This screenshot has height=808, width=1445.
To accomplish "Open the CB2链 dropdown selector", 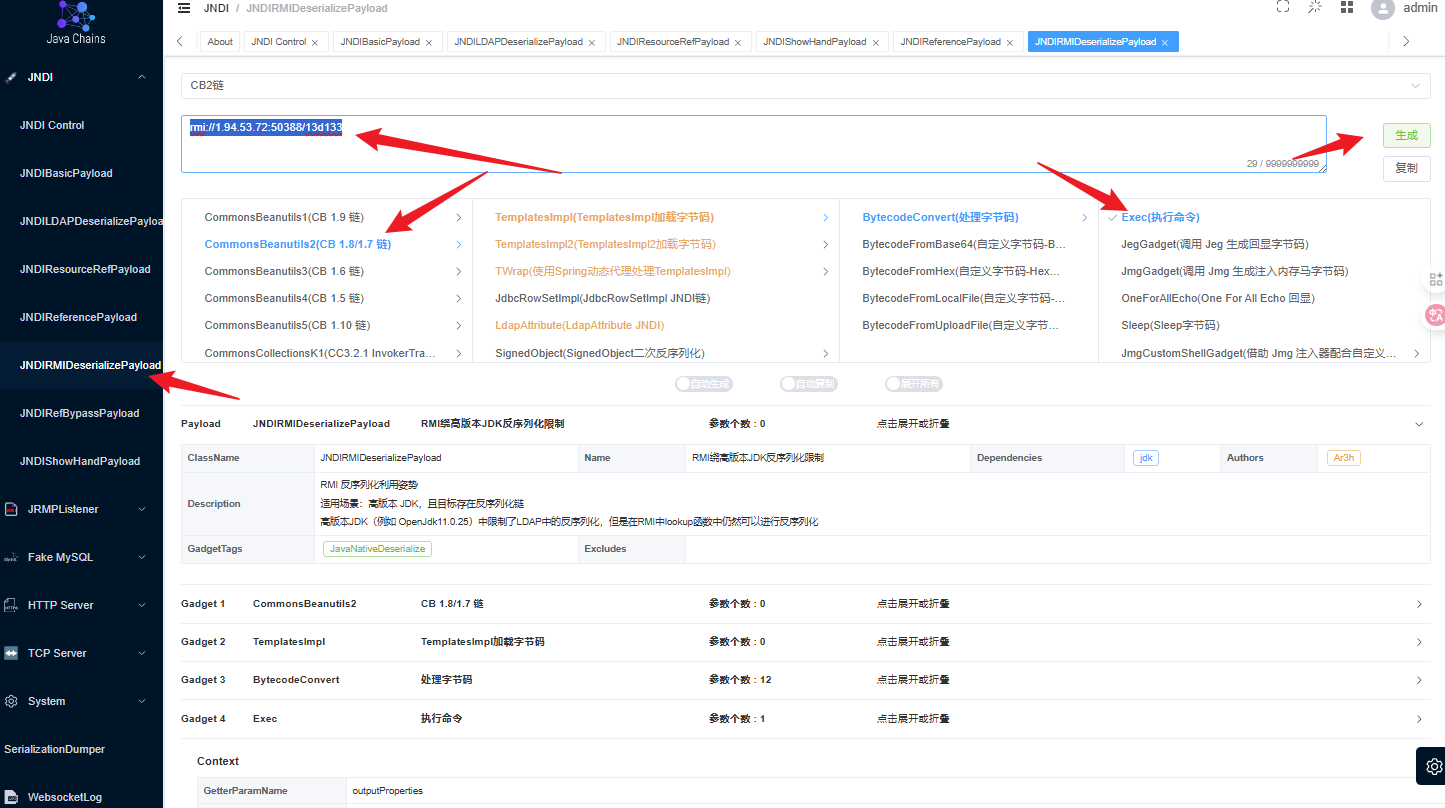I will point(805,86).
